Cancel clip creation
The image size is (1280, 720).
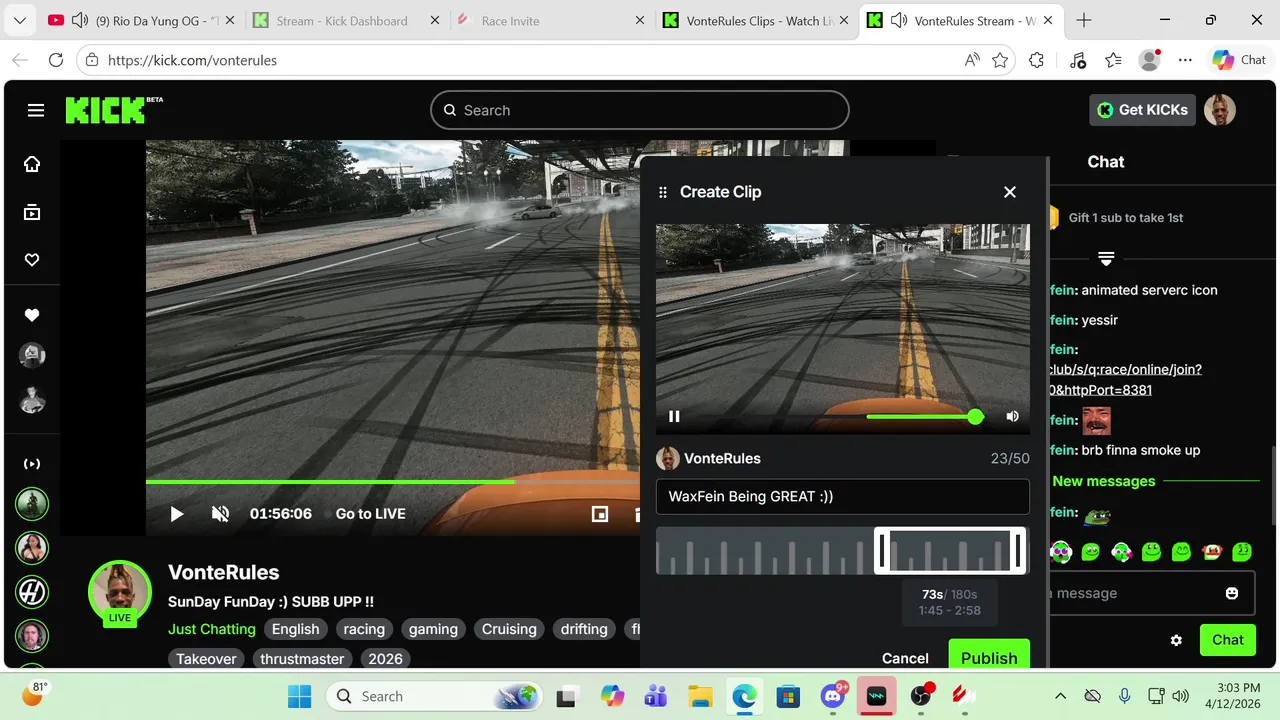(x=905, y=658)
